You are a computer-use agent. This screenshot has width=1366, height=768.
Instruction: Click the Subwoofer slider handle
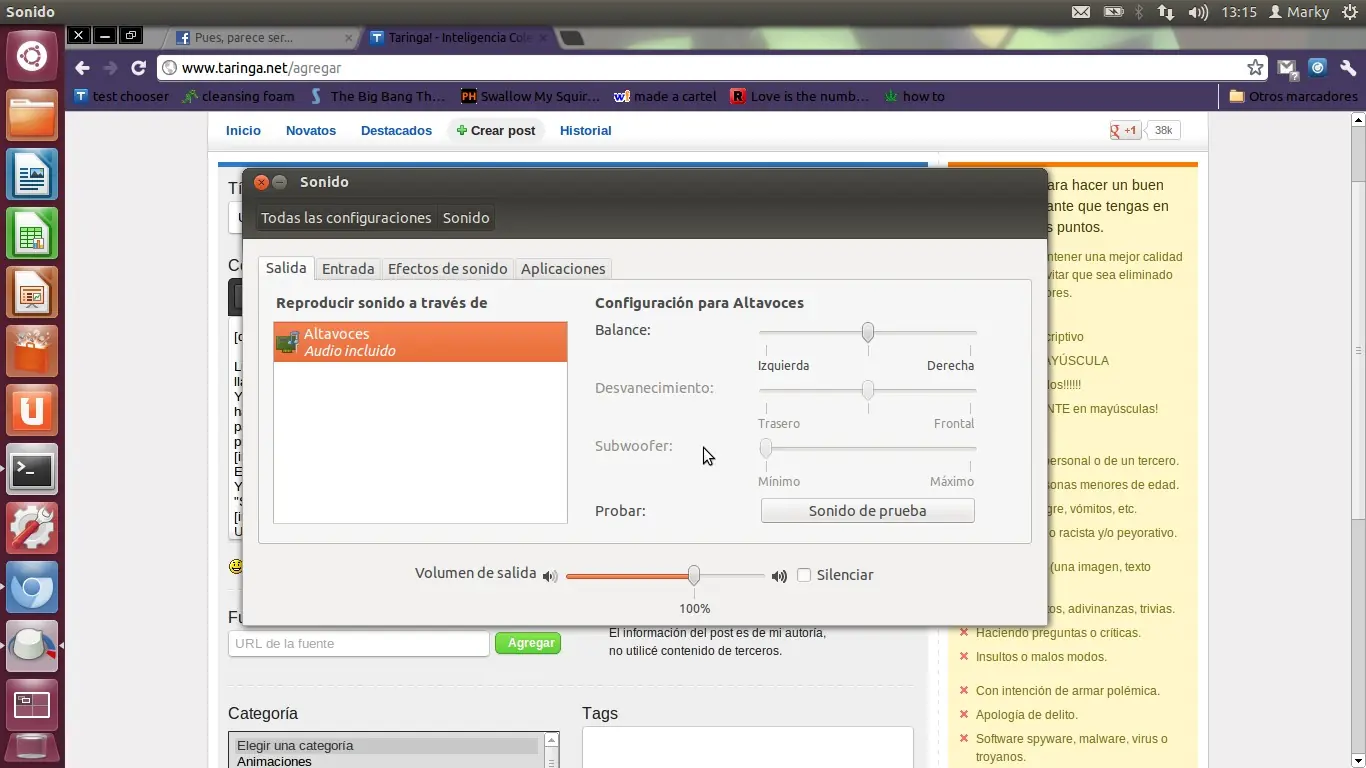(766, 448)
